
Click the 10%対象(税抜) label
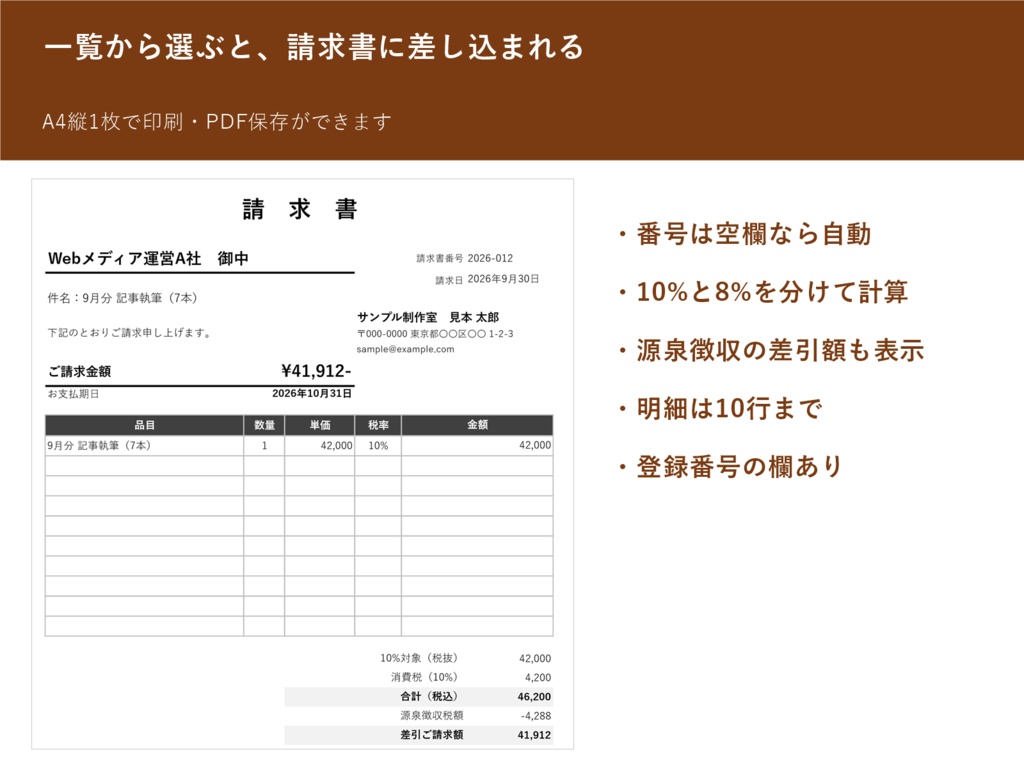tap(419, 658)
